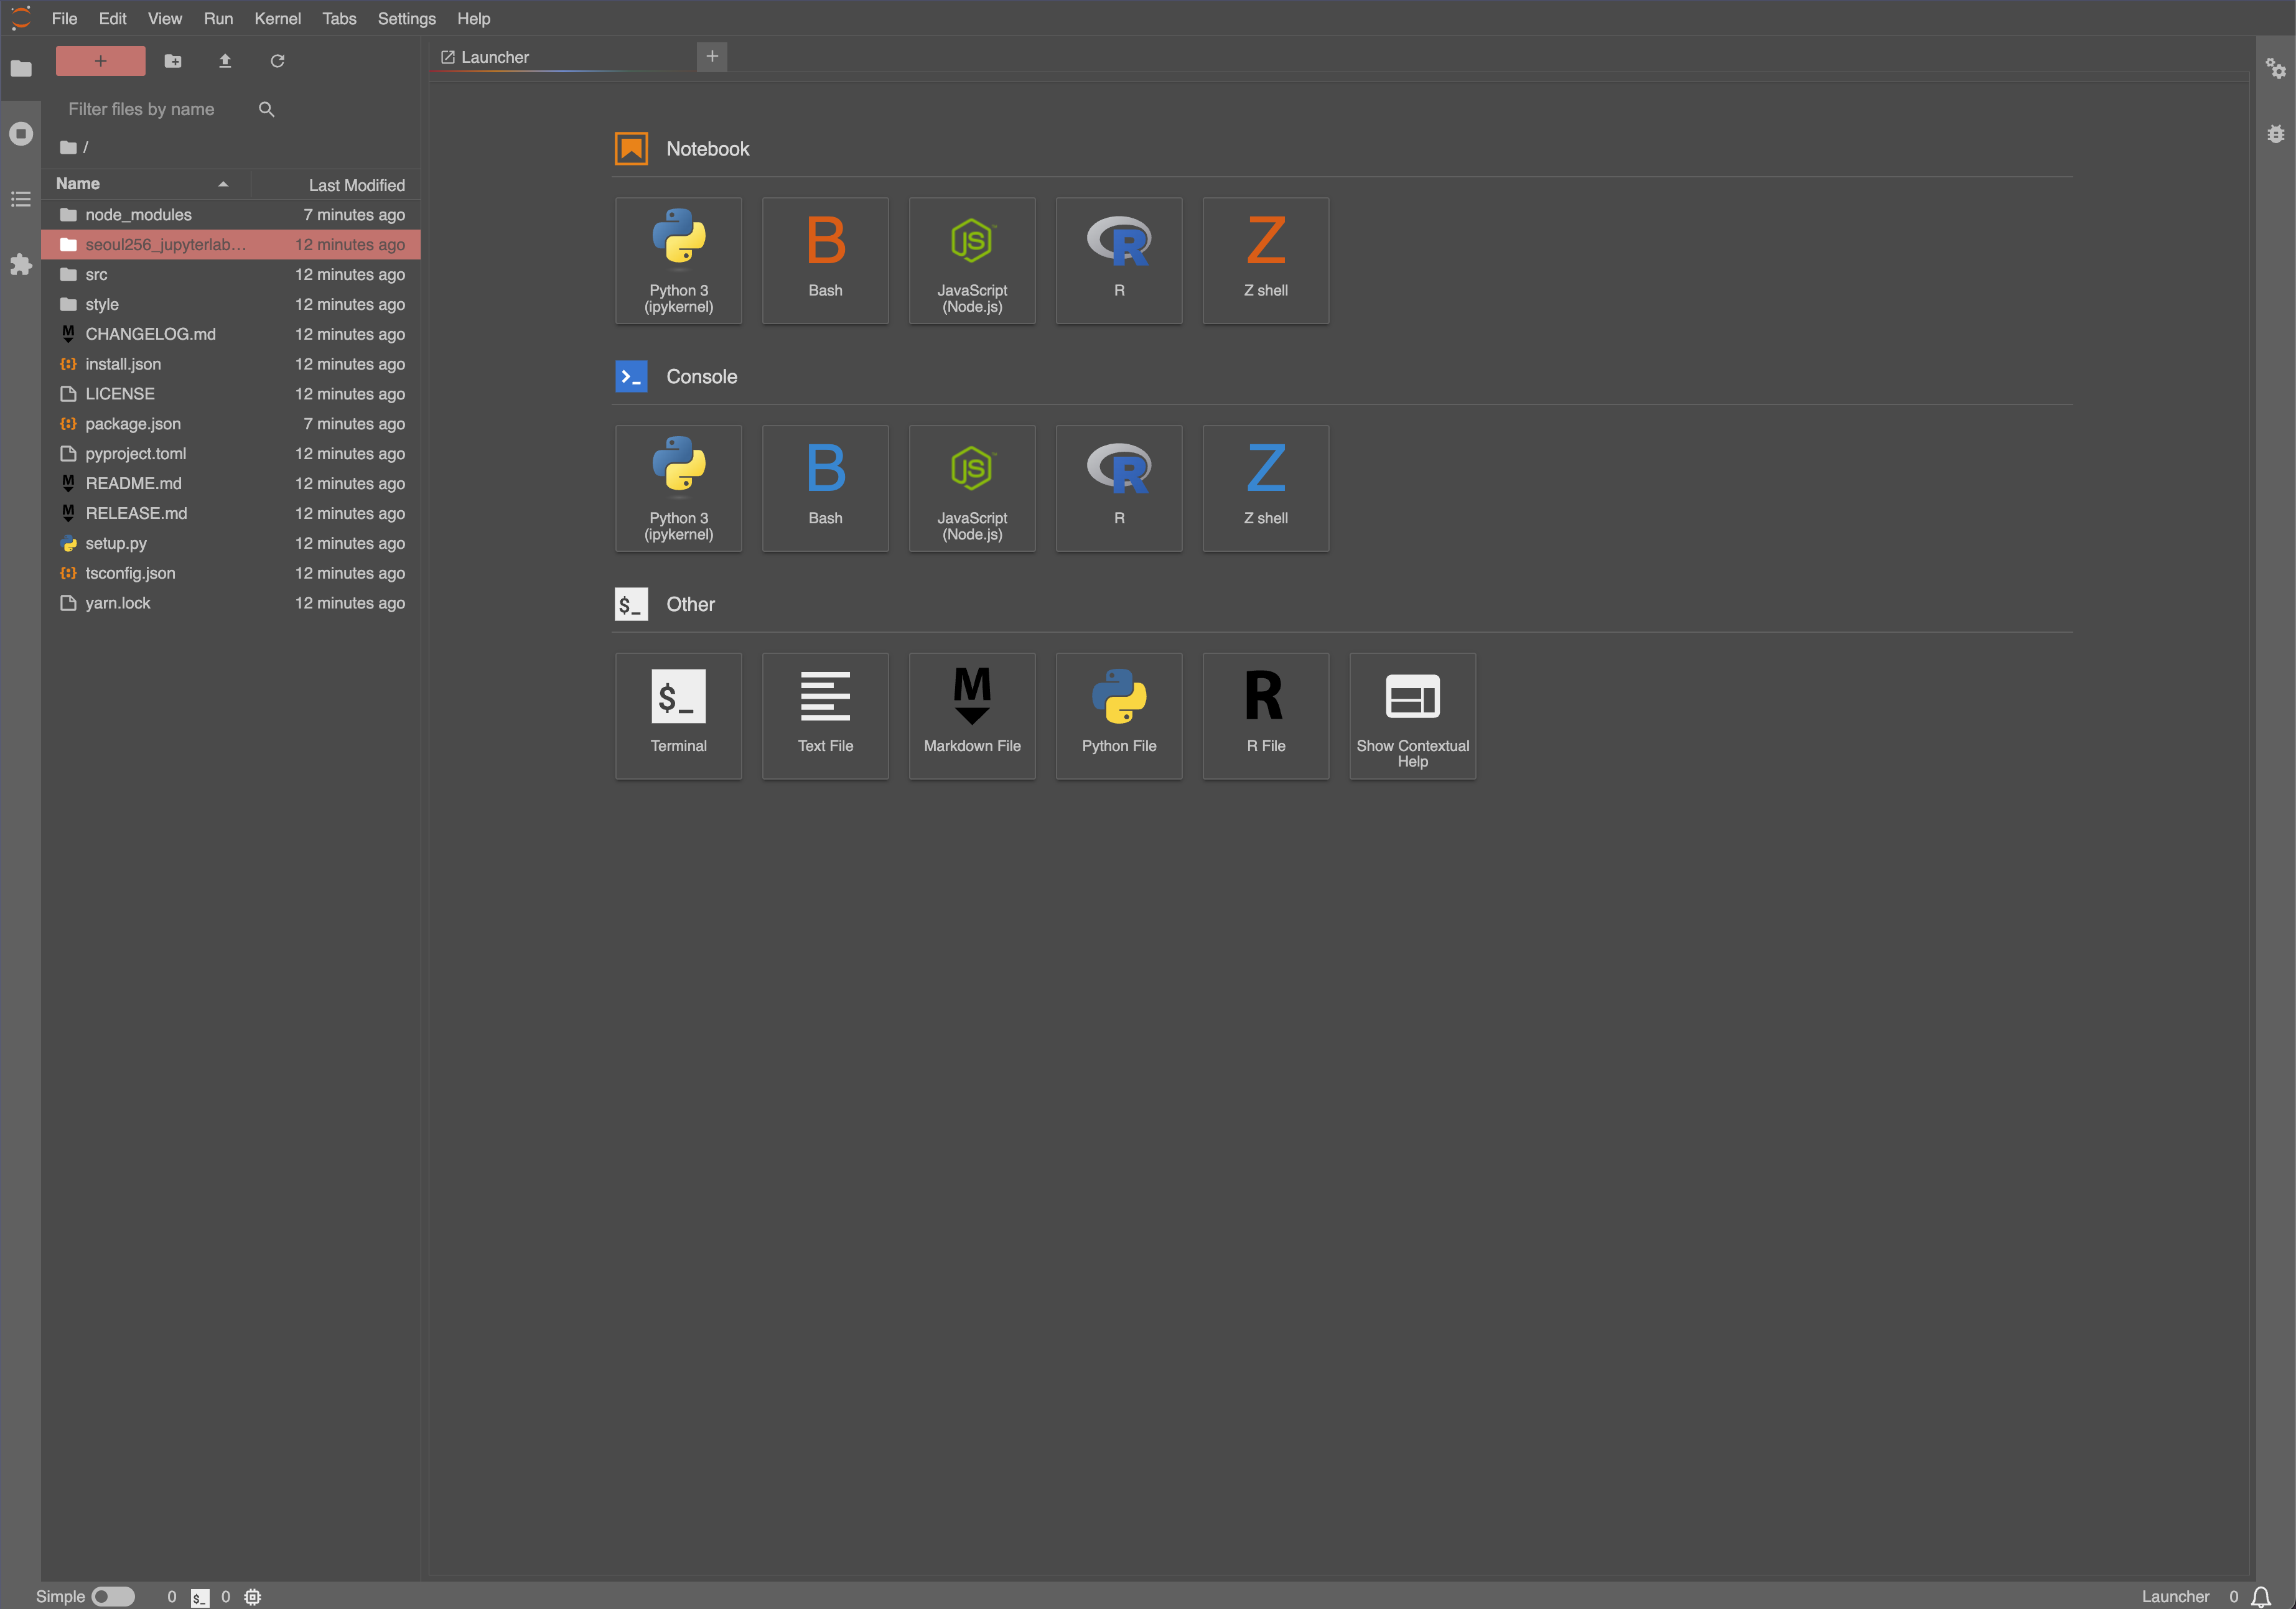Open the Table of Contents sidebar
The width and height of the screenshot is (2296, 1609).
pos(21,199)
